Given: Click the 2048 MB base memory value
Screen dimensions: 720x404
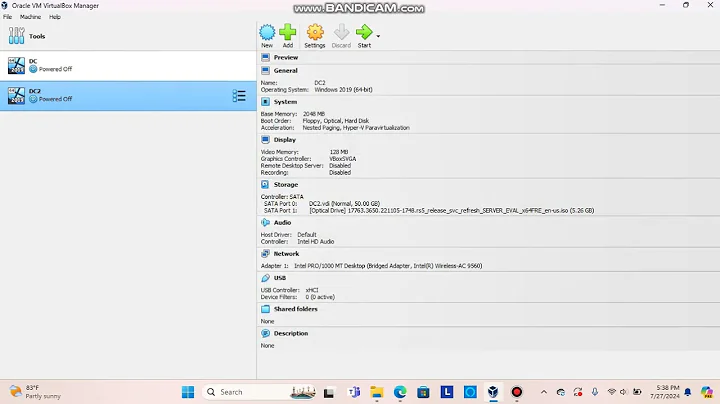Looking at the screenshot, I should pos(314,114).
